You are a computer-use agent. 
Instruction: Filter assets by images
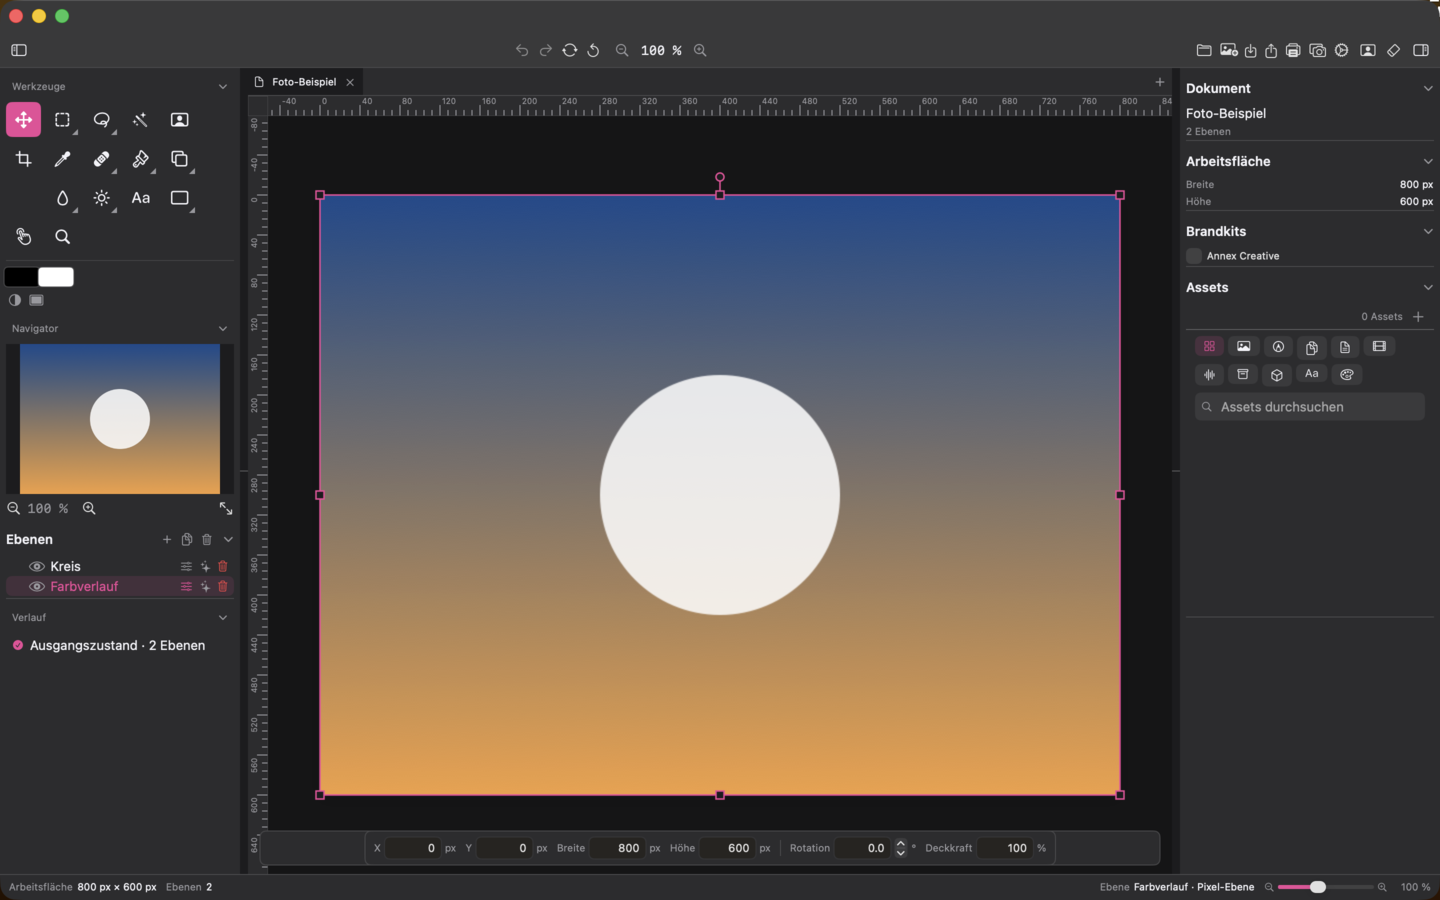1244,346
